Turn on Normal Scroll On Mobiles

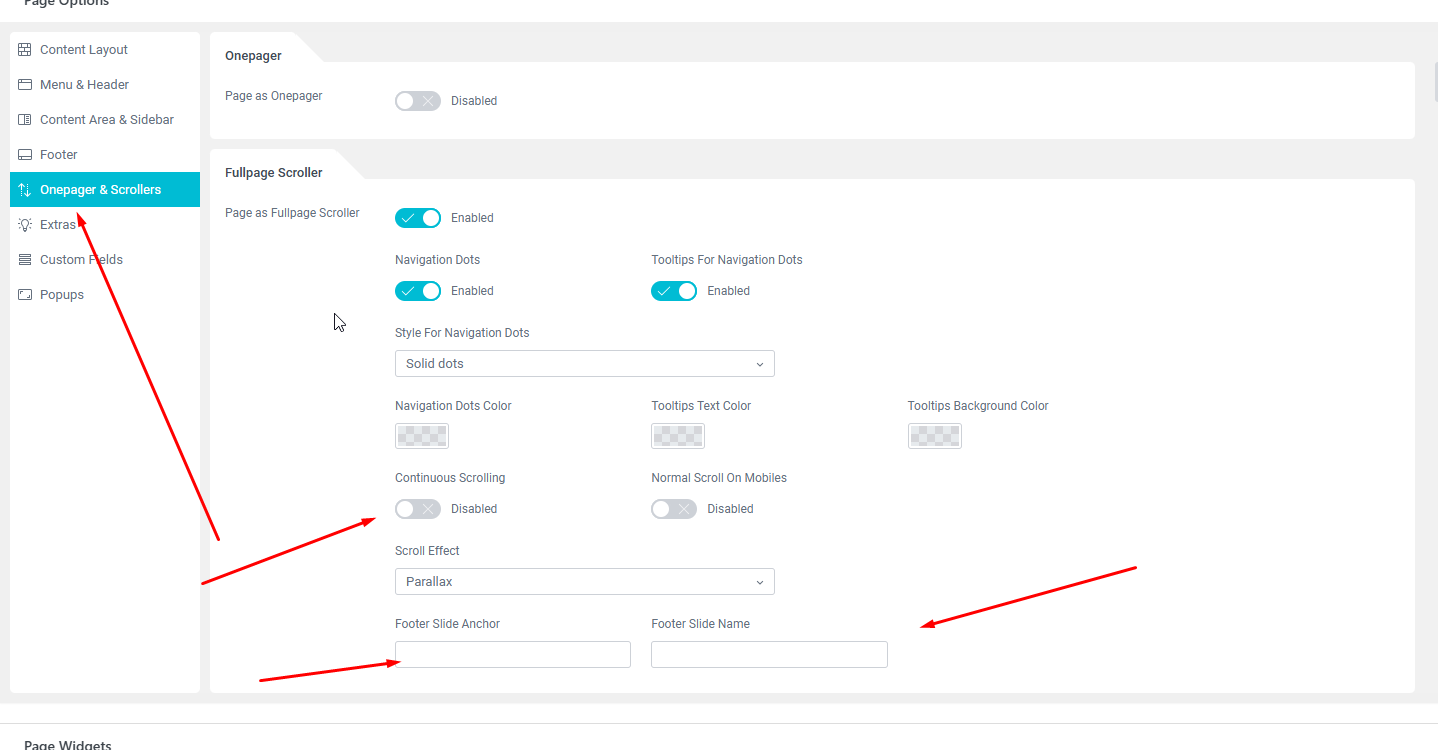click(x=674, y=509)
